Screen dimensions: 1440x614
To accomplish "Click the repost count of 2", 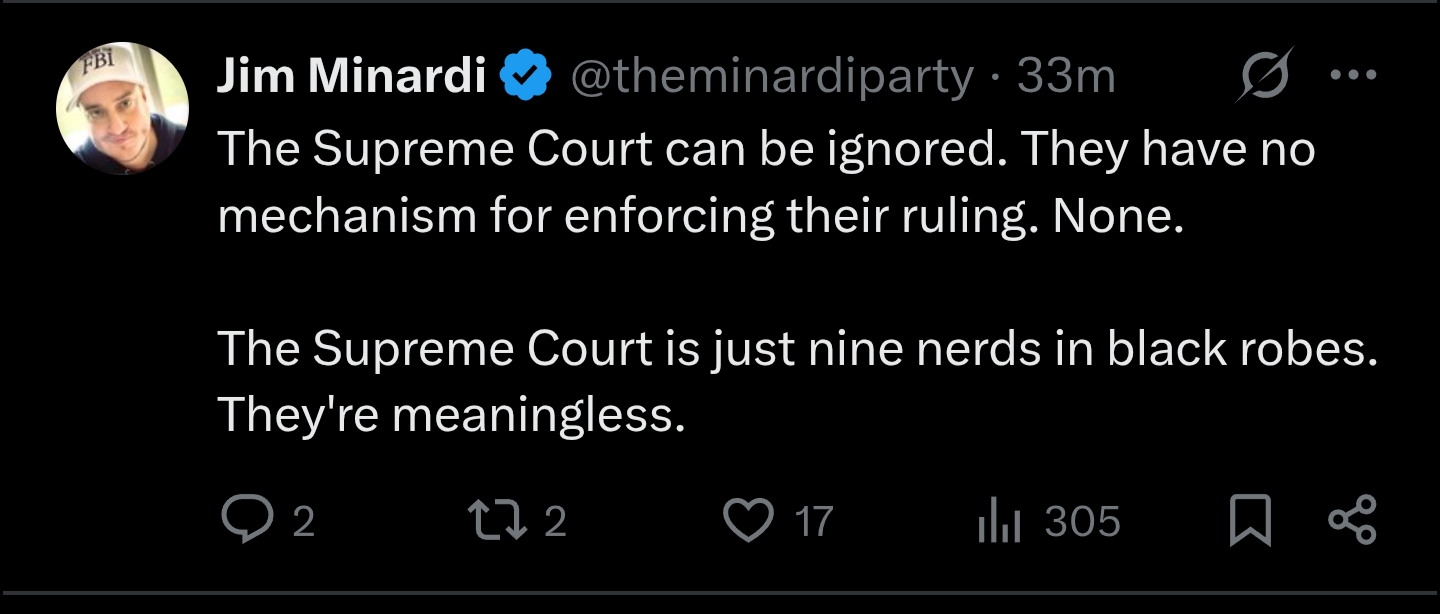I will (556, 522).
